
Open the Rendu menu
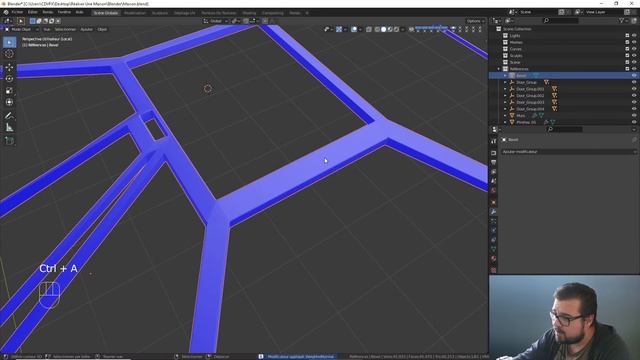pos(48,12)
